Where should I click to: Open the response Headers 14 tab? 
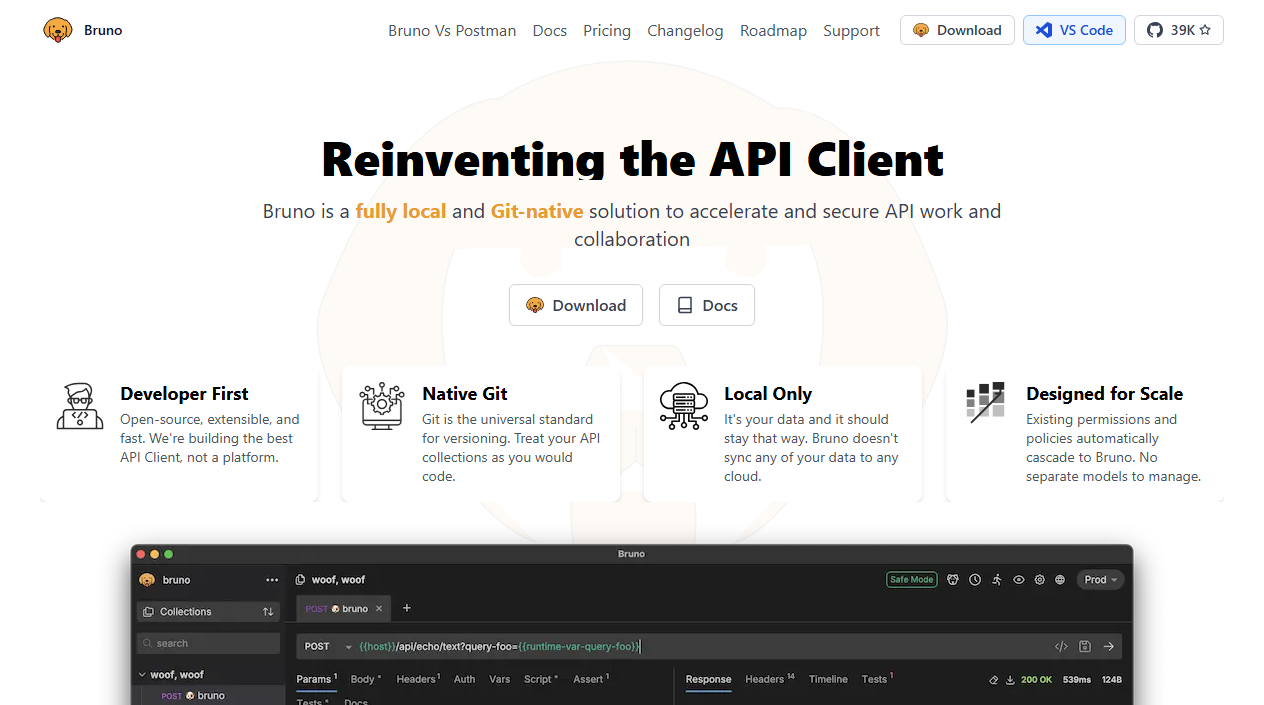769,680
